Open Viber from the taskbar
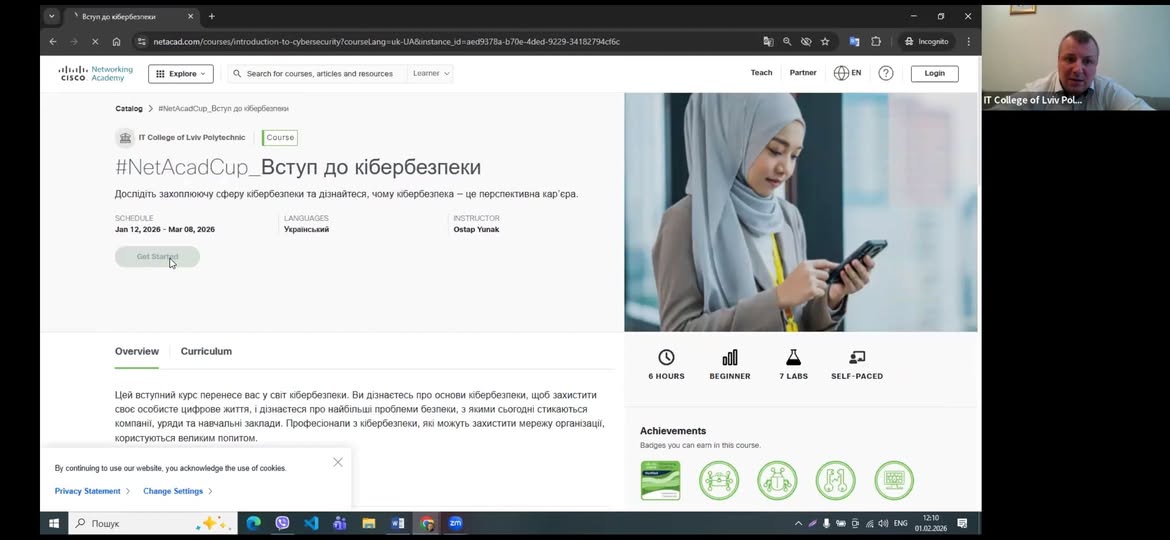Viewport: 1170px width, 540px height. [282, 523]
